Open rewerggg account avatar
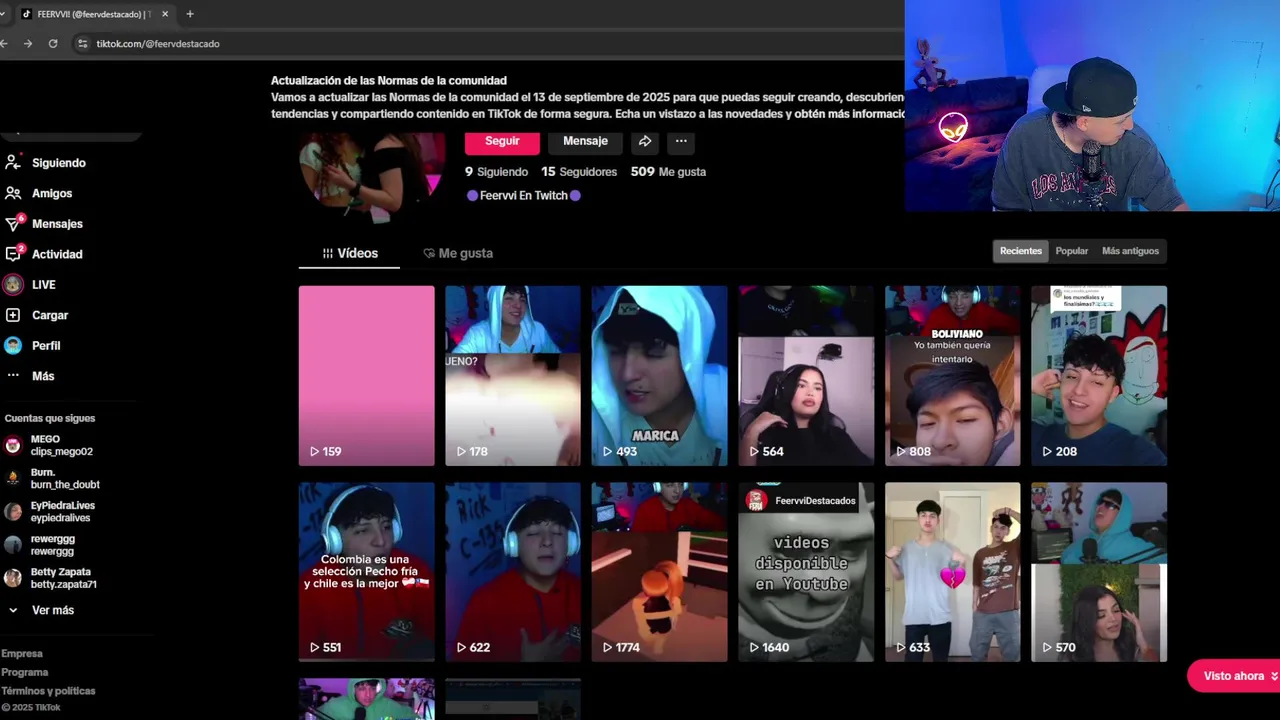 (13, 545)
